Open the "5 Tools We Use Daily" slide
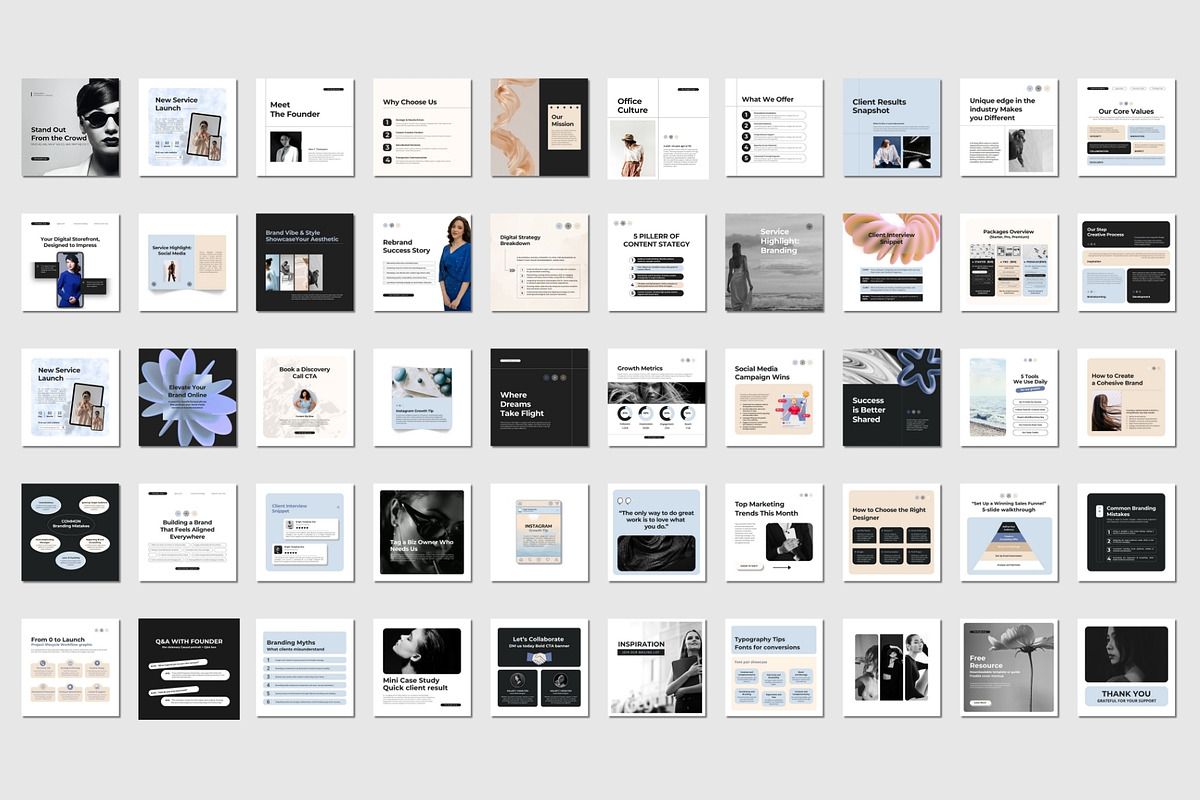Screen dimensions: 1200x800 (1009, 397)
